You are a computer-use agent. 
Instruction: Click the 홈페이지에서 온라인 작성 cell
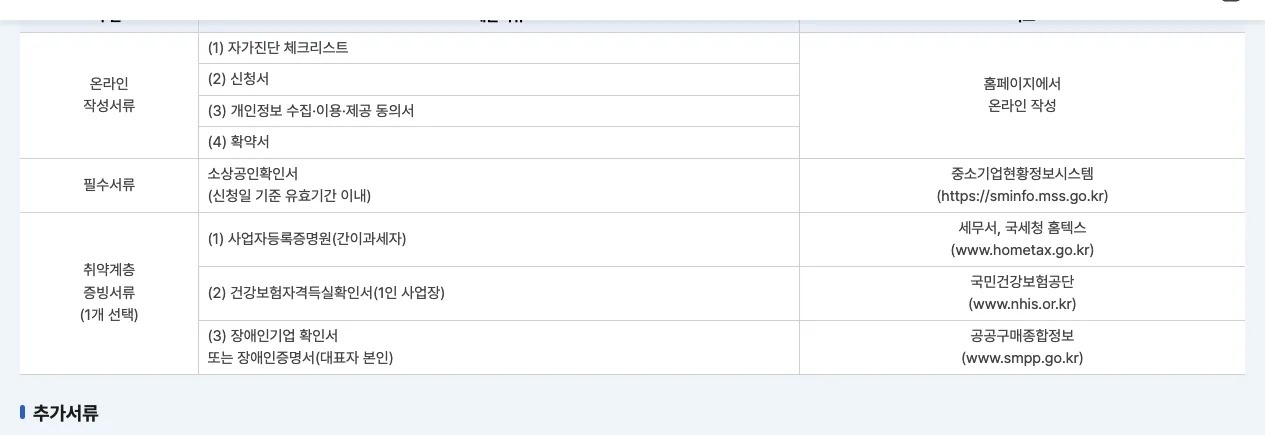[1022, 95]
